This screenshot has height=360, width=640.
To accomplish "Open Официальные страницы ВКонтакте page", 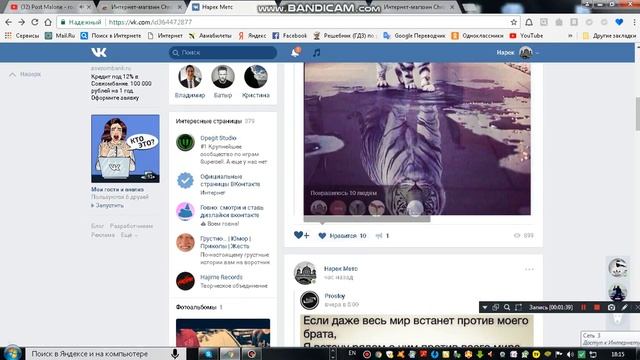I will tap(230, 180).
